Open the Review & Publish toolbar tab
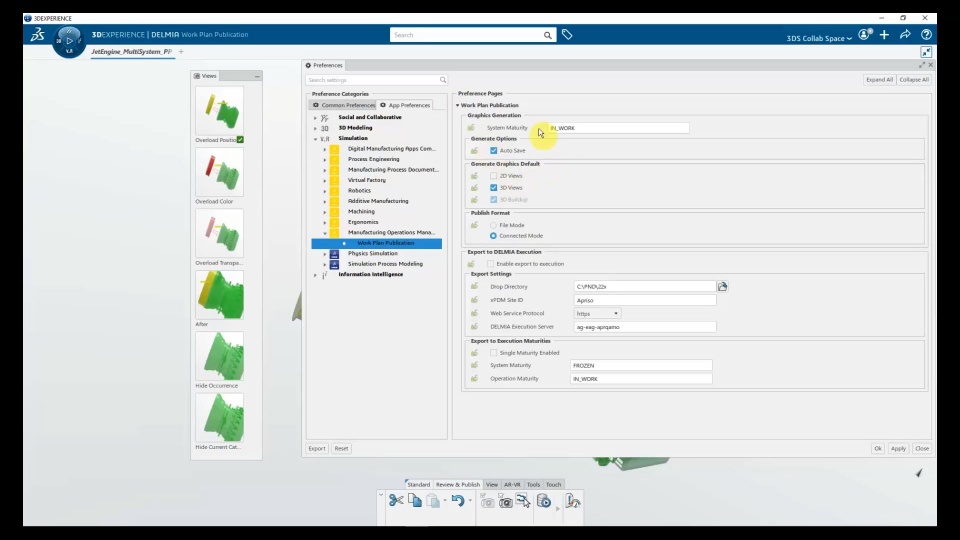Viewport: 960px width, 540px height. tap(457, 484)
